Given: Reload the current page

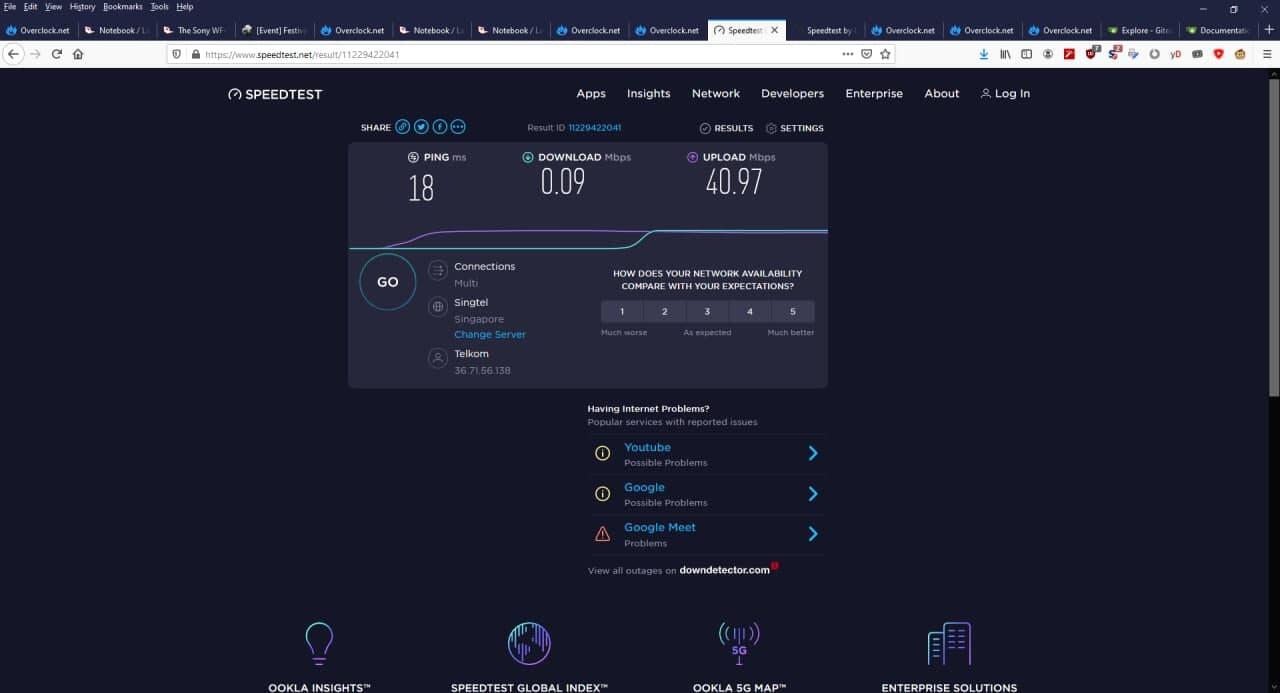Looking at the screenshot, I should tap(57, 54).
